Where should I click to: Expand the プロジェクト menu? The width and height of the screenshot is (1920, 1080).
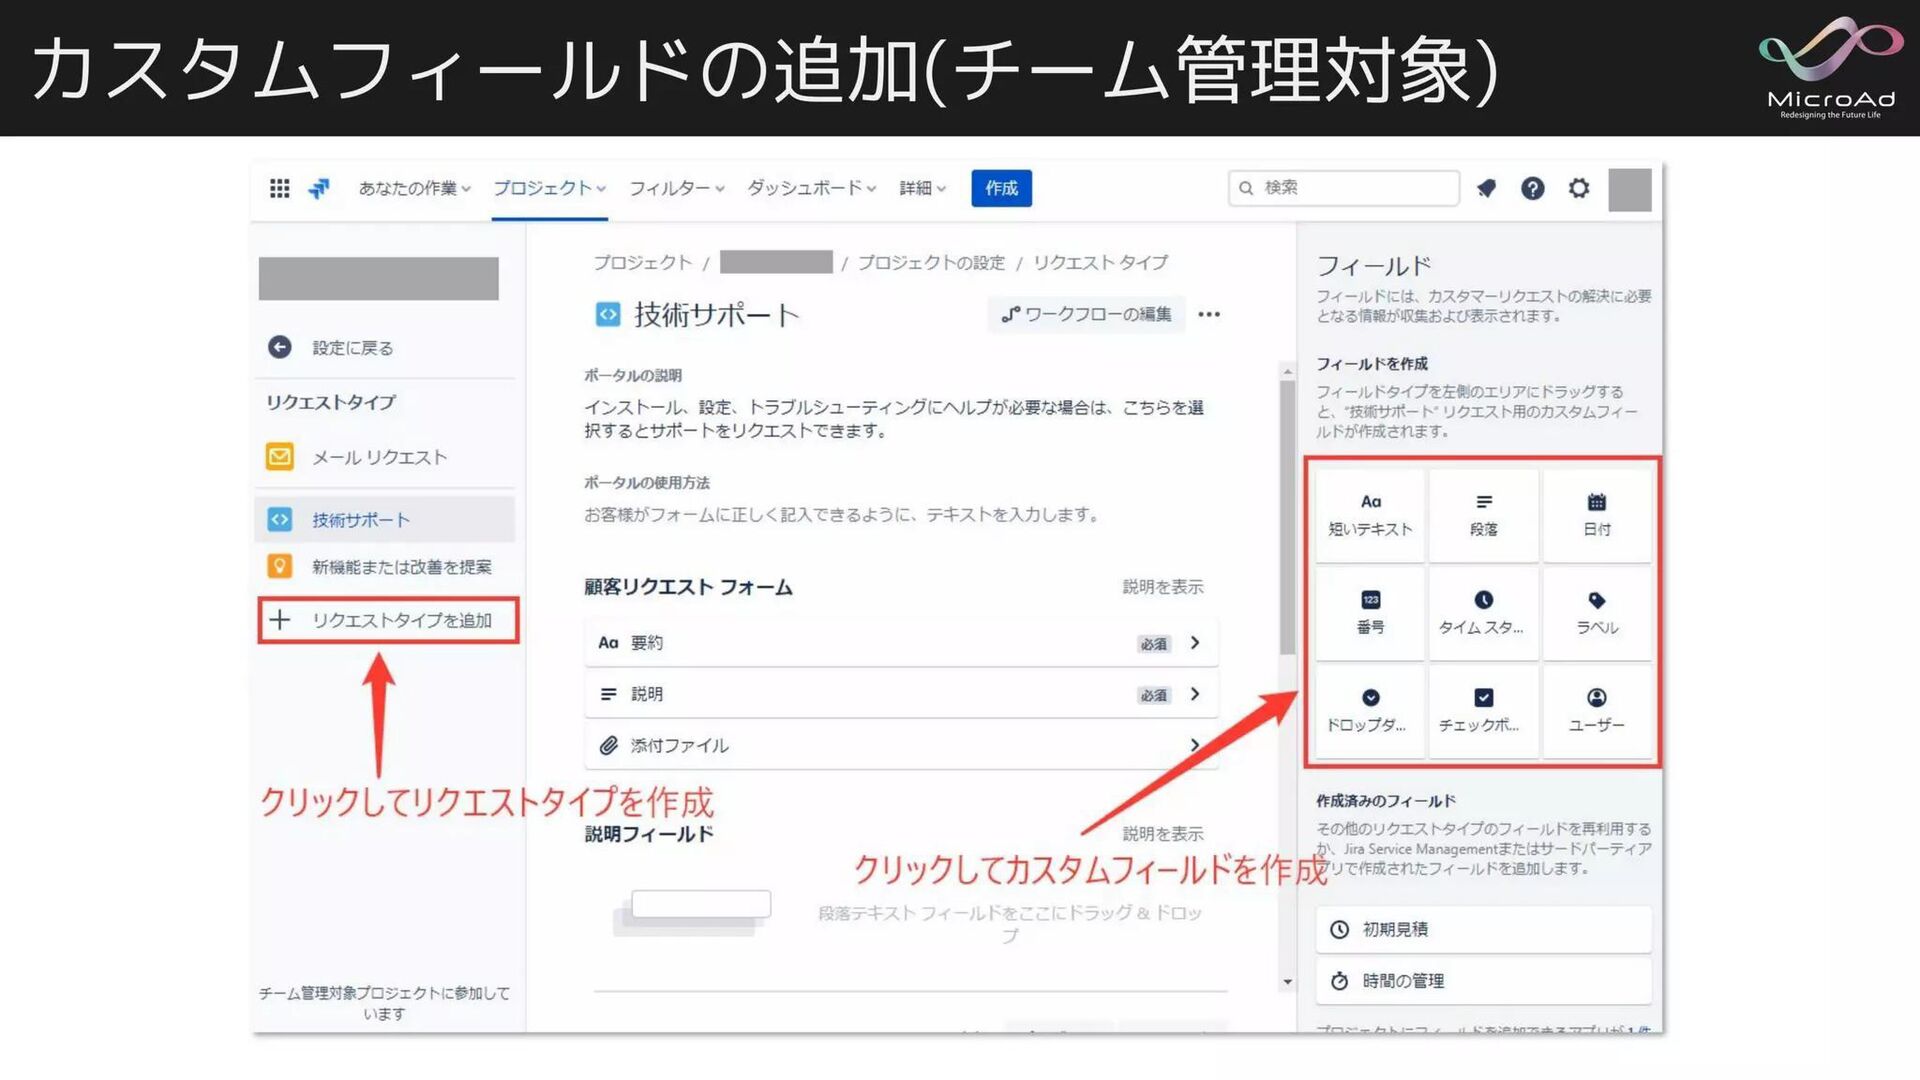[x=549, y=188]
